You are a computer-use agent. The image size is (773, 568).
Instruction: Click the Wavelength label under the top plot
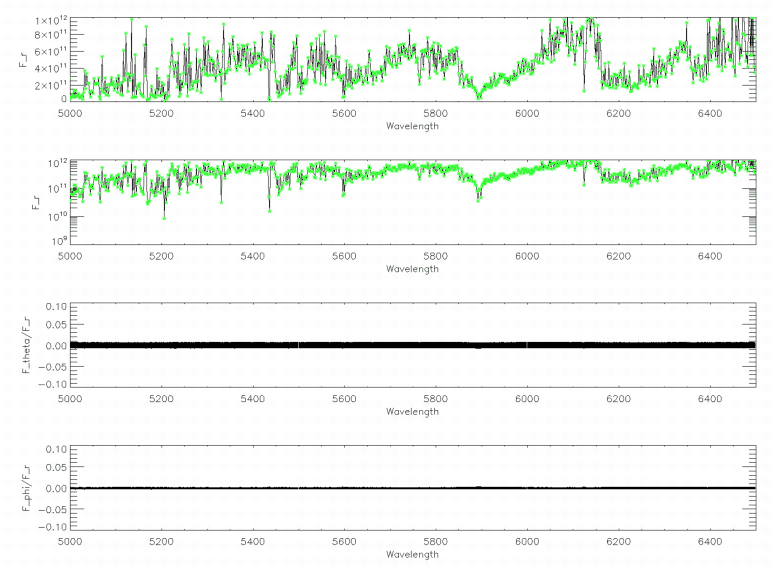click(x=411, y=126)
